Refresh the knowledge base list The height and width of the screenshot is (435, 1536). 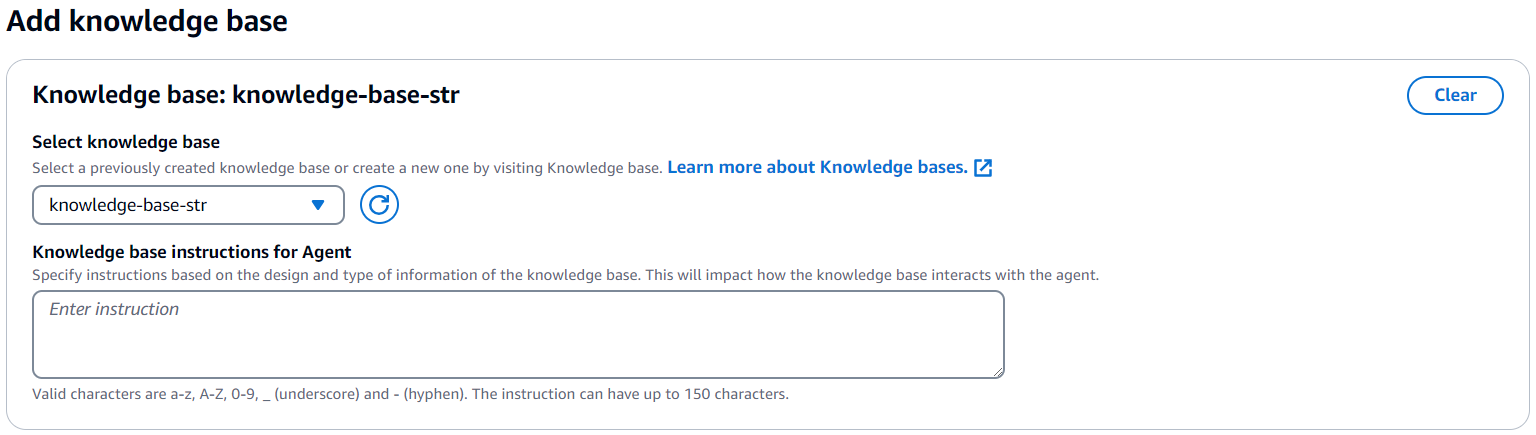pos(380,205)
